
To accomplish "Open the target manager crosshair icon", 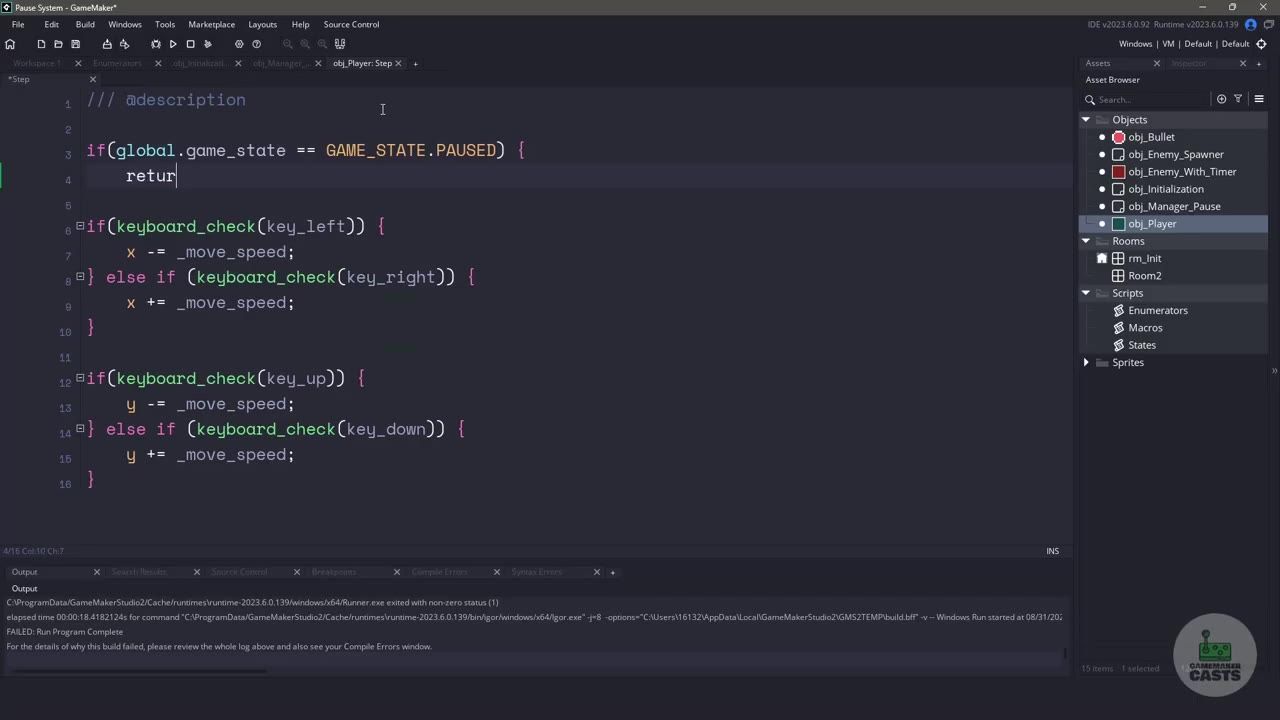I will [1261, 44].
